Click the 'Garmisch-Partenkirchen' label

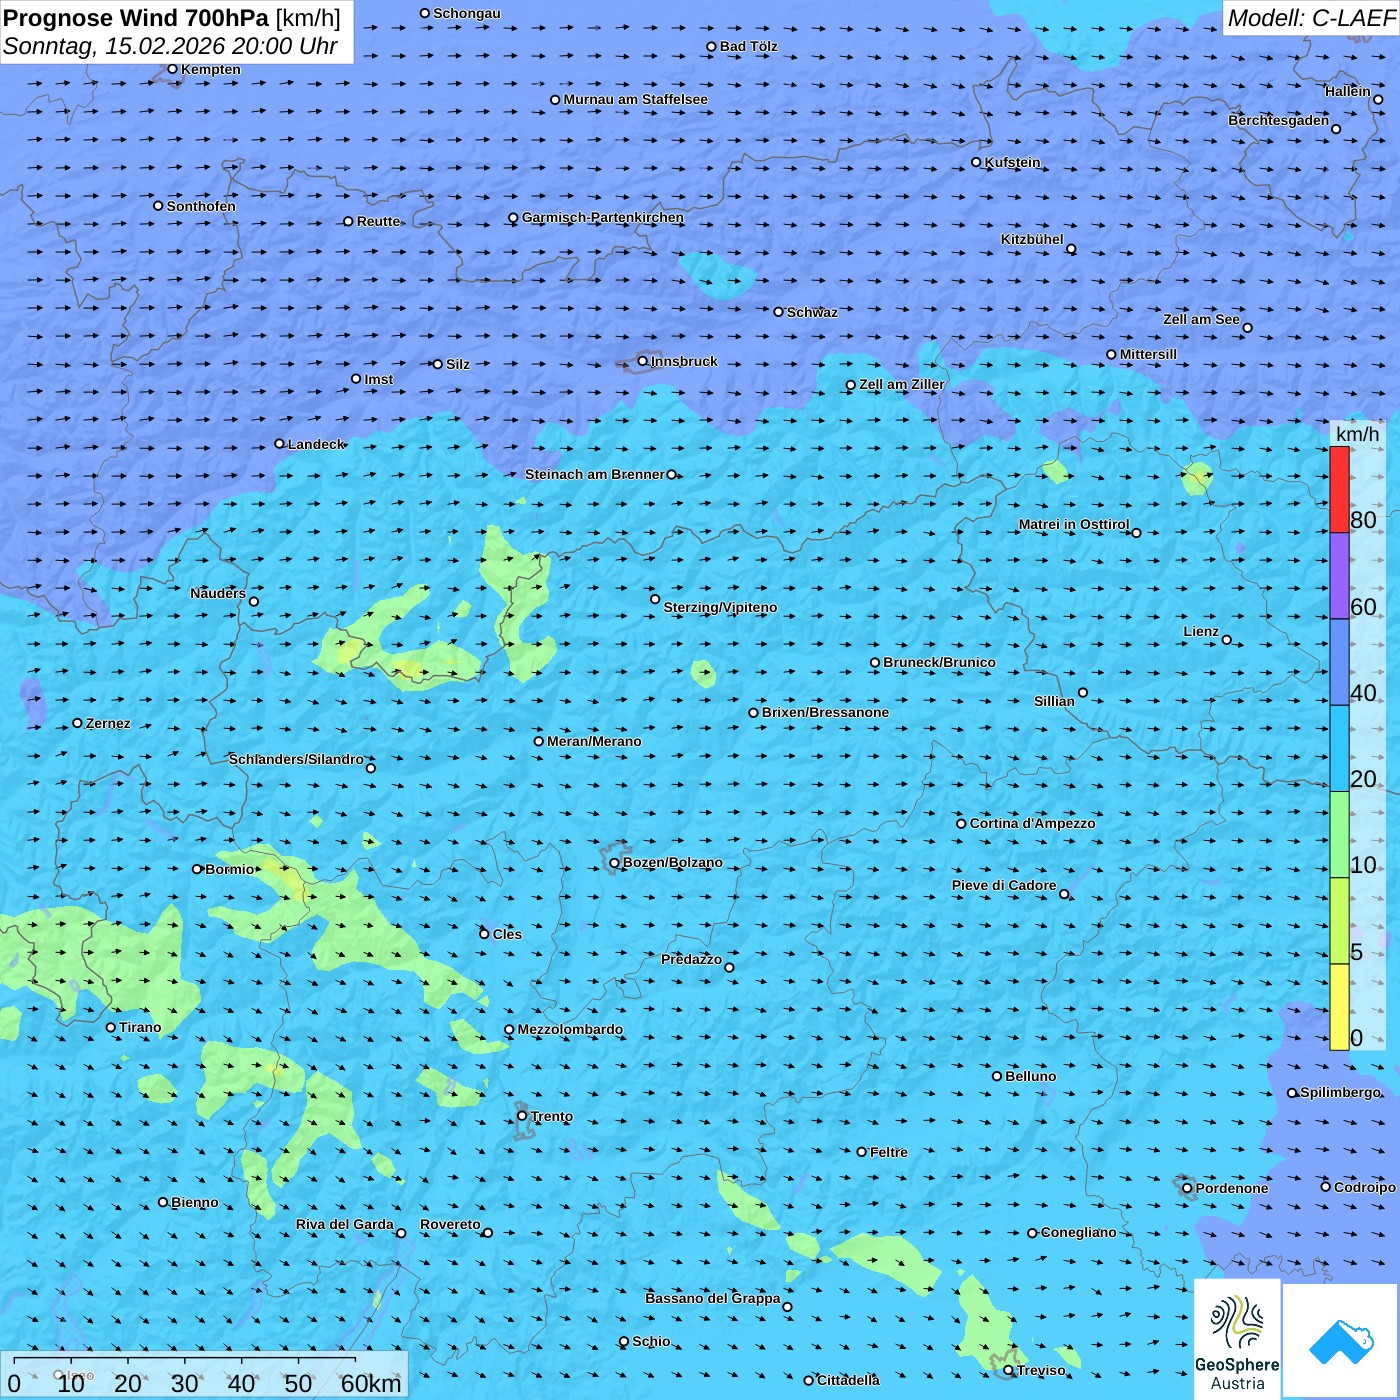[603, 217]
